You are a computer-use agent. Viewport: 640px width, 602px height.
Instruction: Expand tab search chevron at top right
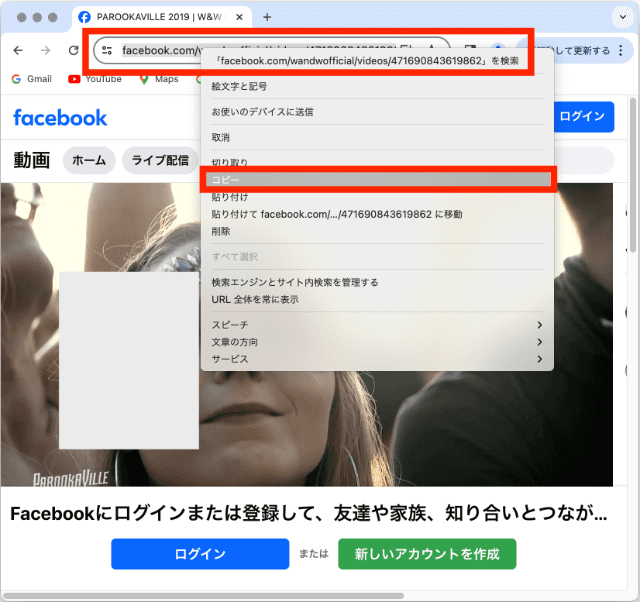pos(623,17)
